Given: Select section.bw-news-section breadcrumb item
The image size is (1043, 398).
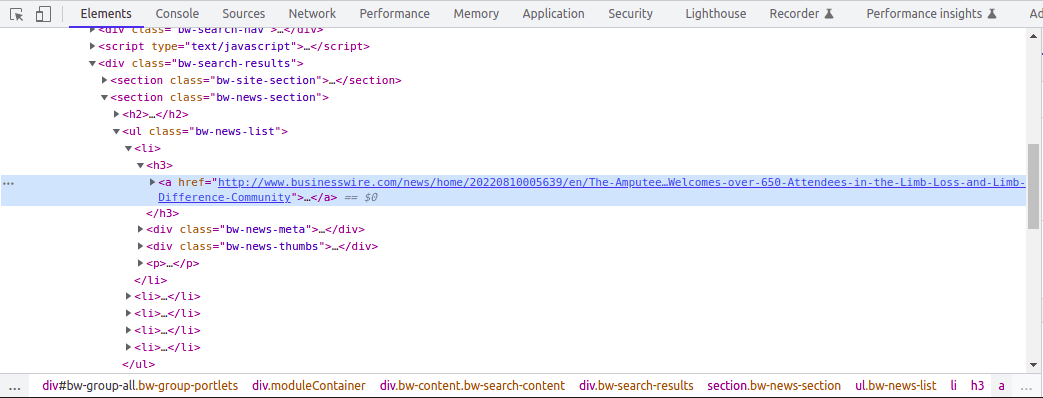Looking at the screenshot, I should click(x=774, y=385).
